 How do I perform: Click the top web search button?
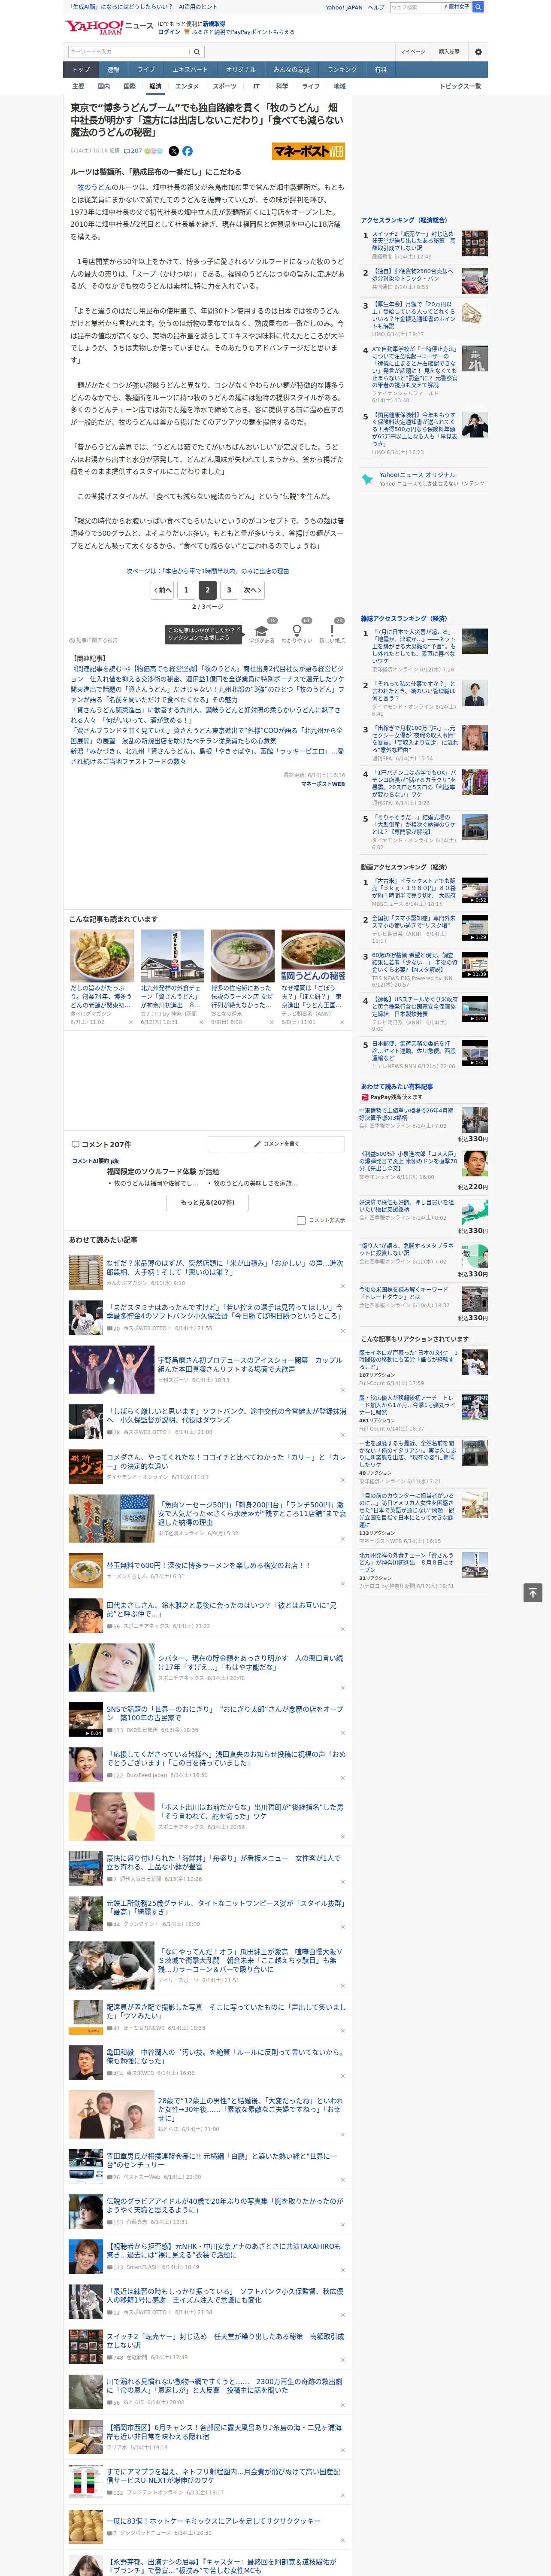click(x=478, y=7)
